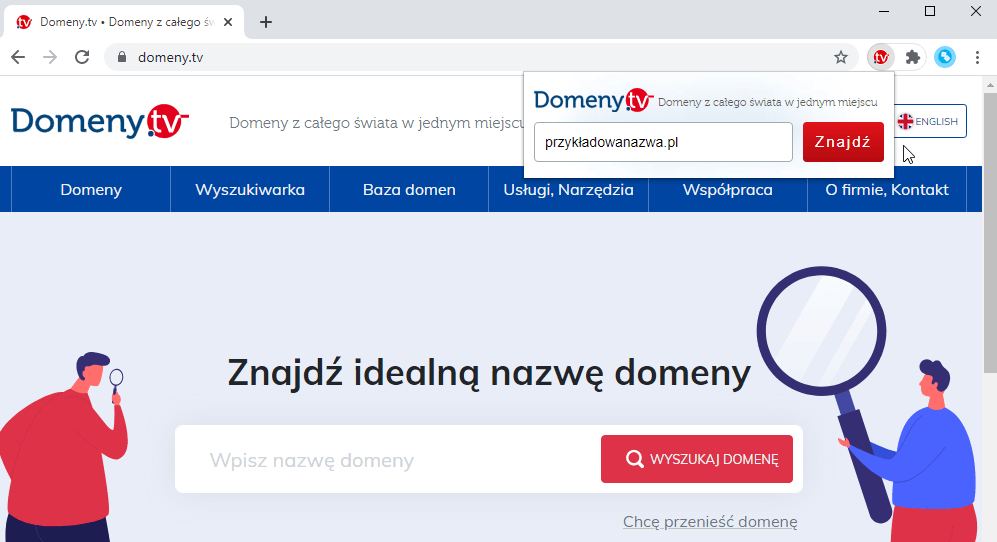Close the Domeny.tv browser tab
Viewport: 997px width, 542px height.
click(228, 22)
